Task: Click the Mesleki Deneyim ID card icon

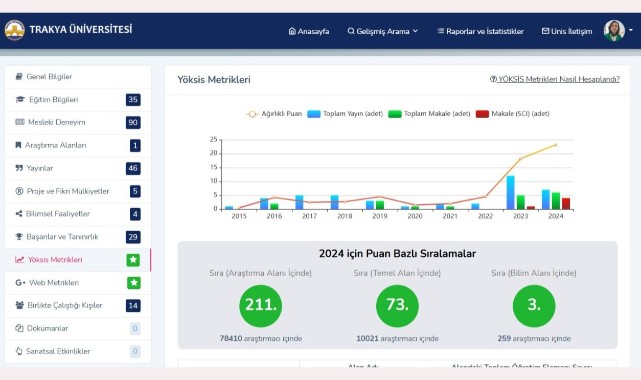Action: [x=20, y=122]
